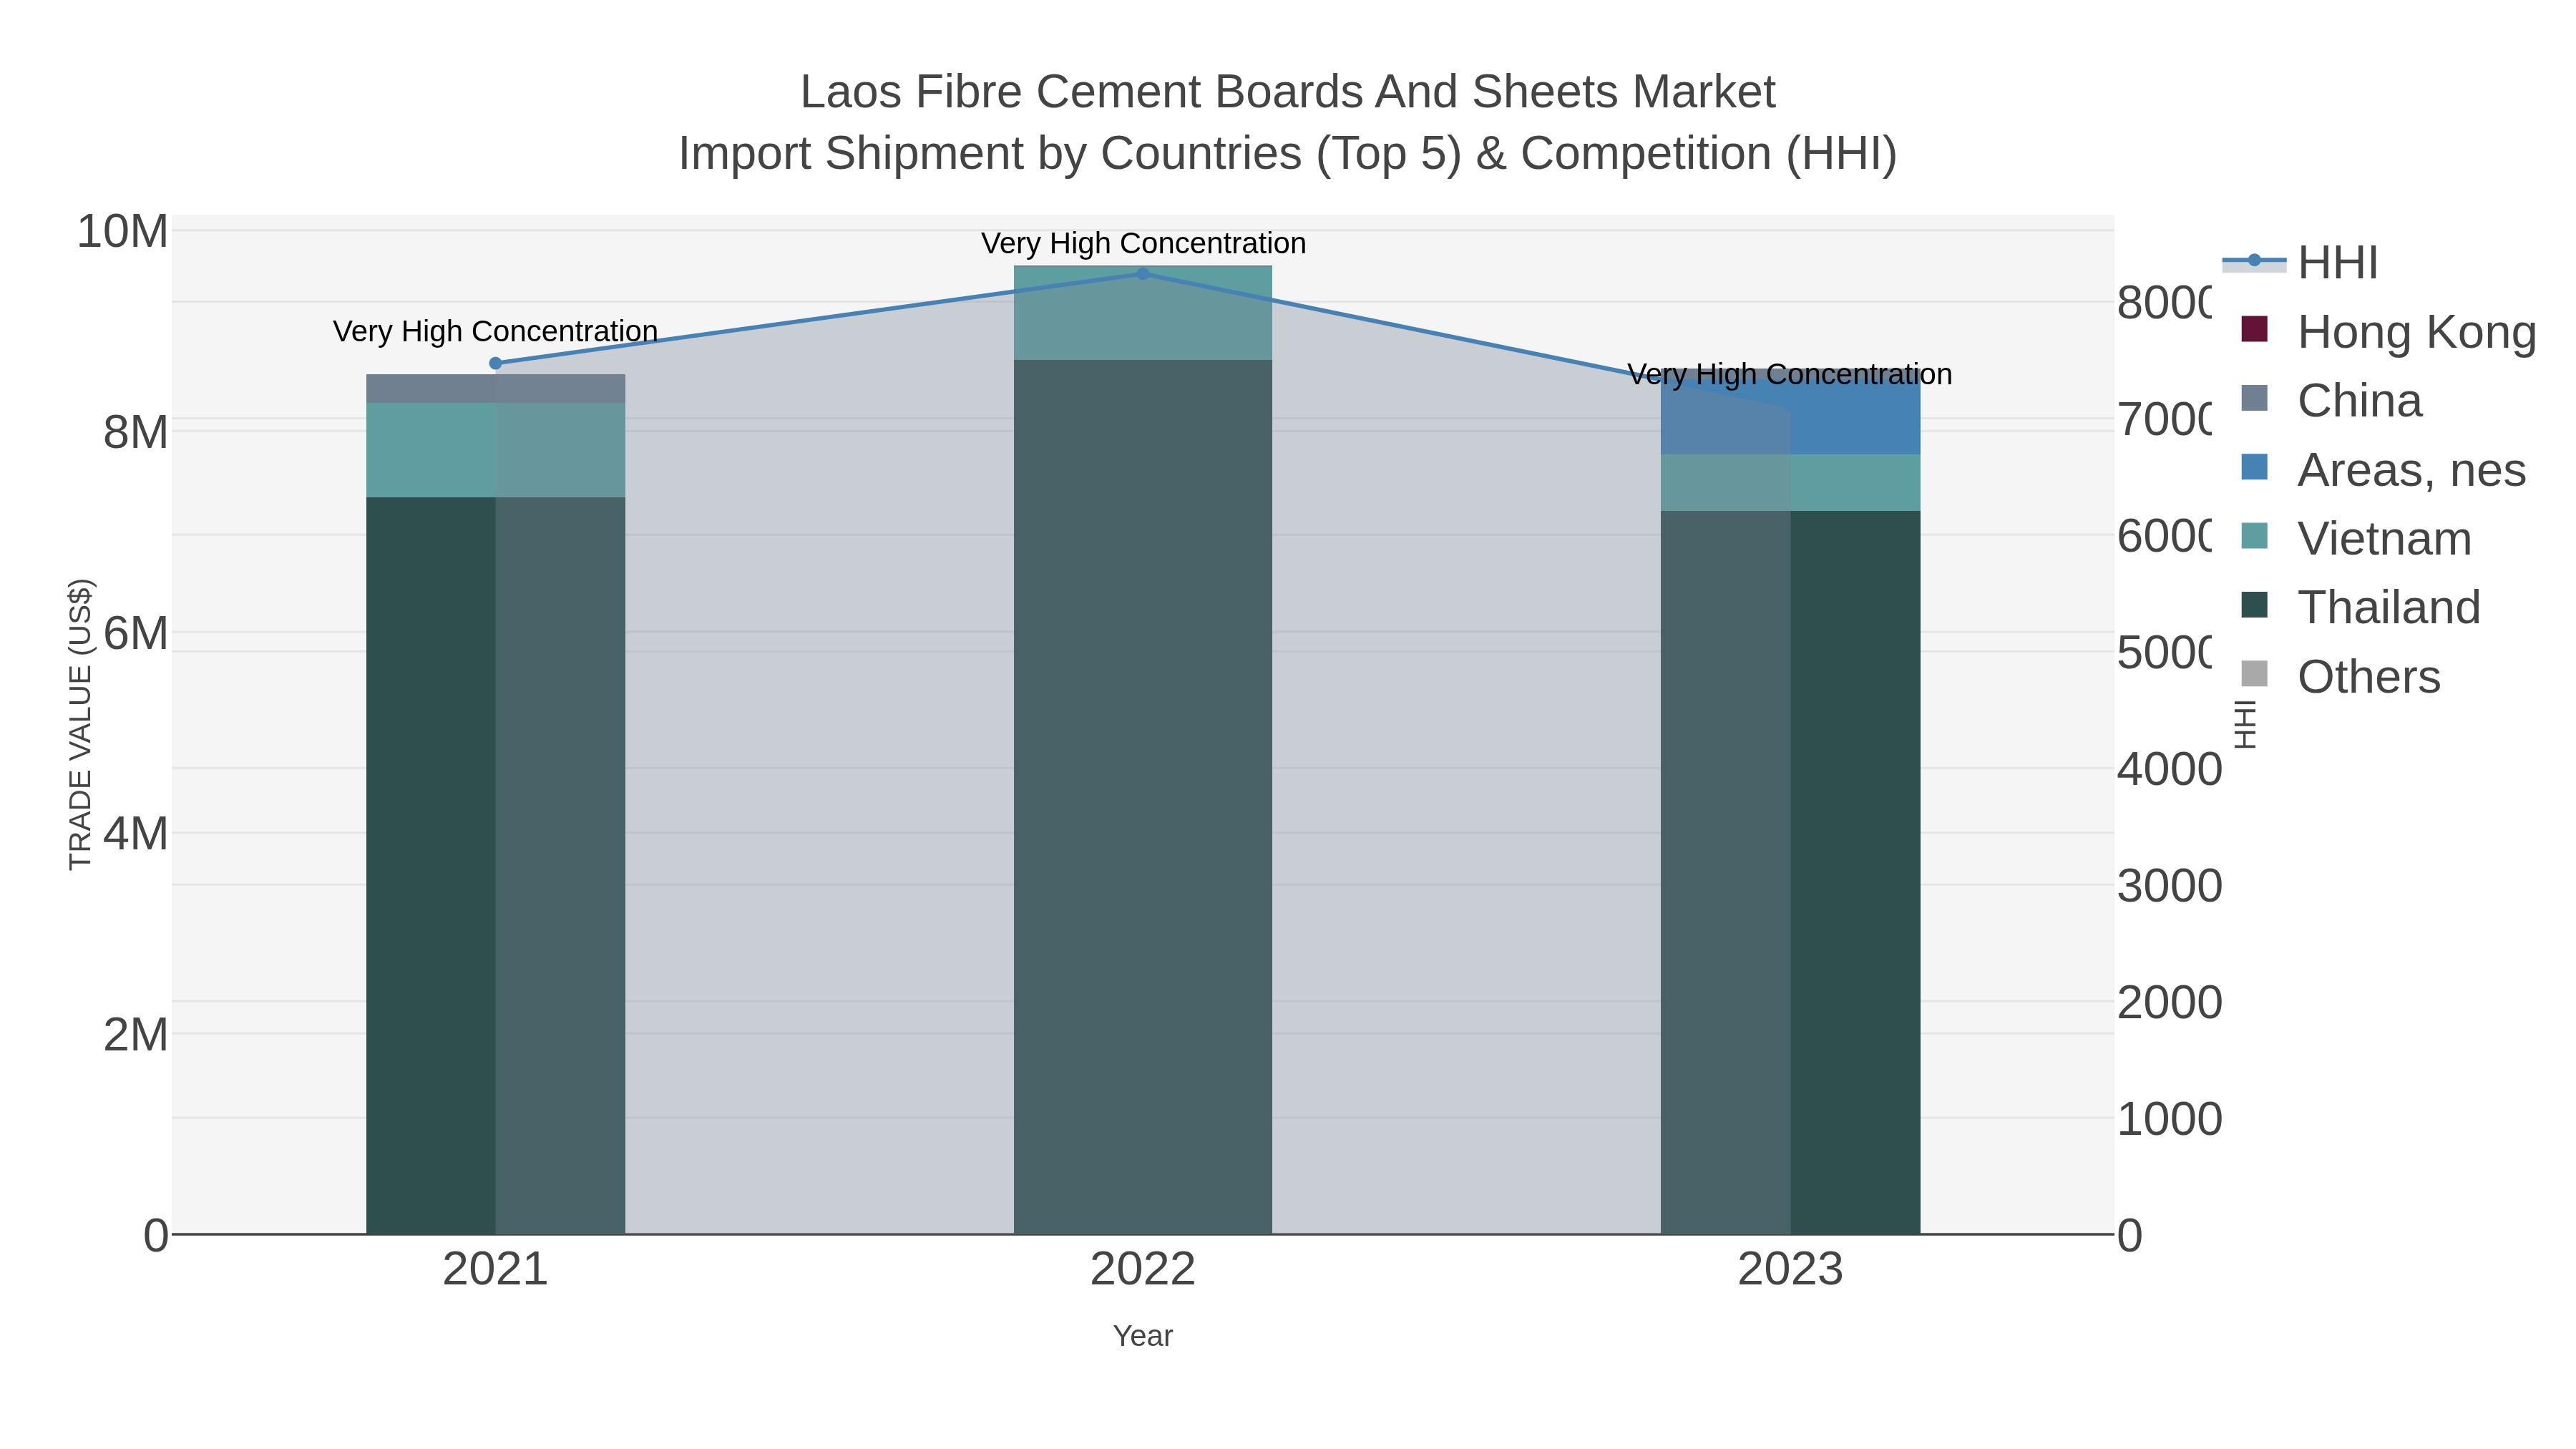Click the Areas, nes blue color swatch

[2254, 466]
